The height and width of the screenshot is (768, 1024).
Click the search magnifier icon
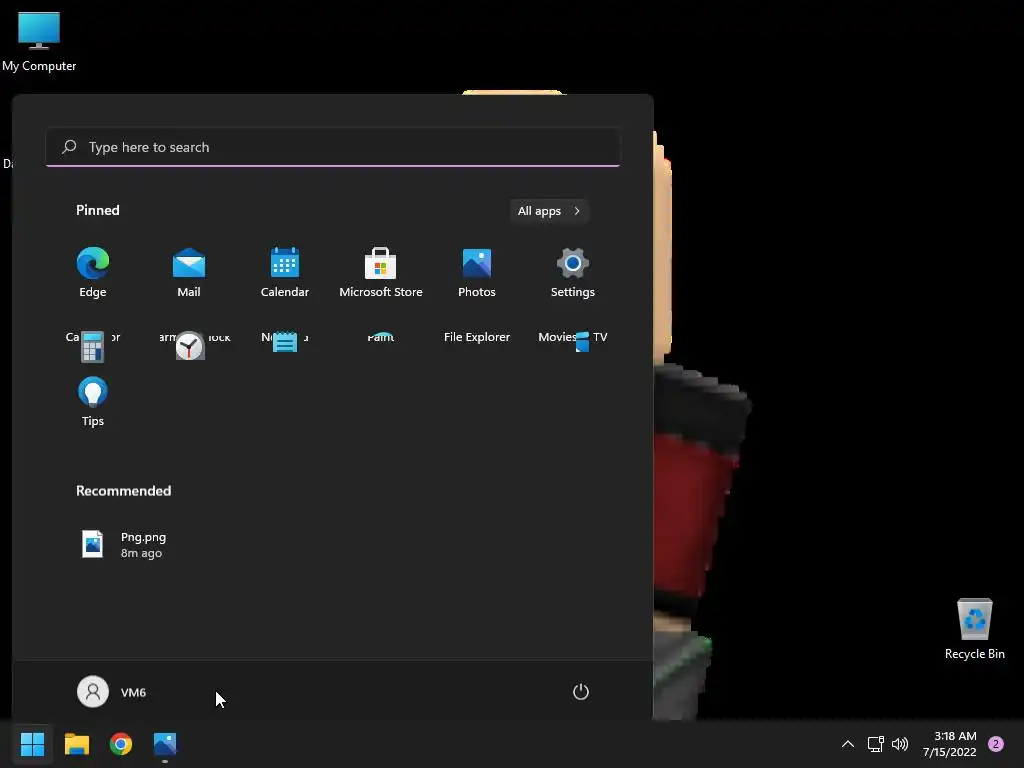click(69, 146)
